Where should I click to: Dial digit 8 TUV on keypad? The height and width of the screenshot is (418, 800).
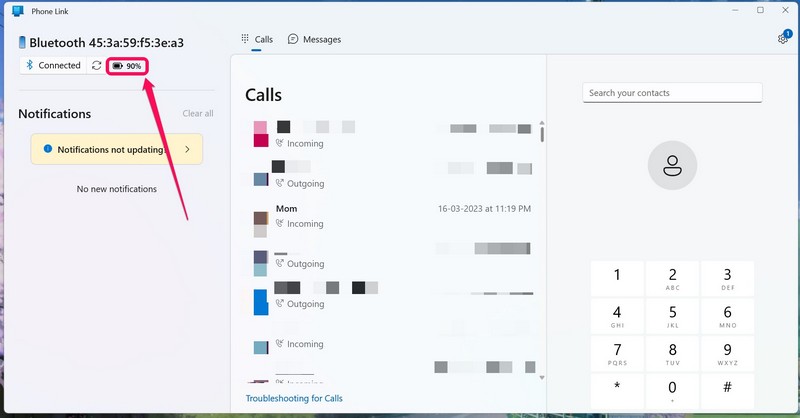(x=672, y=354)
